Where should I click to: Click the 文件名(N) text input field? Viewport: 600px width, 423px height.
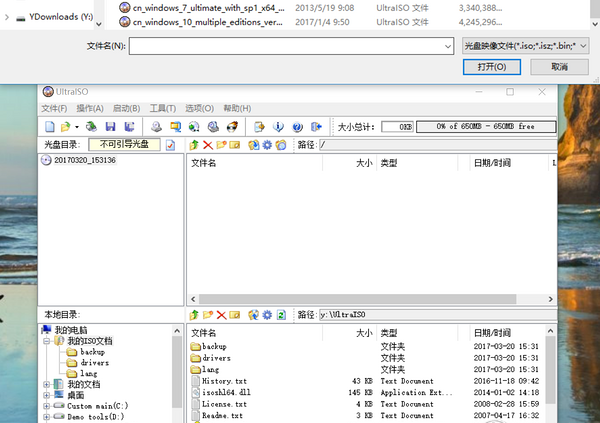[x=286, y=46]
